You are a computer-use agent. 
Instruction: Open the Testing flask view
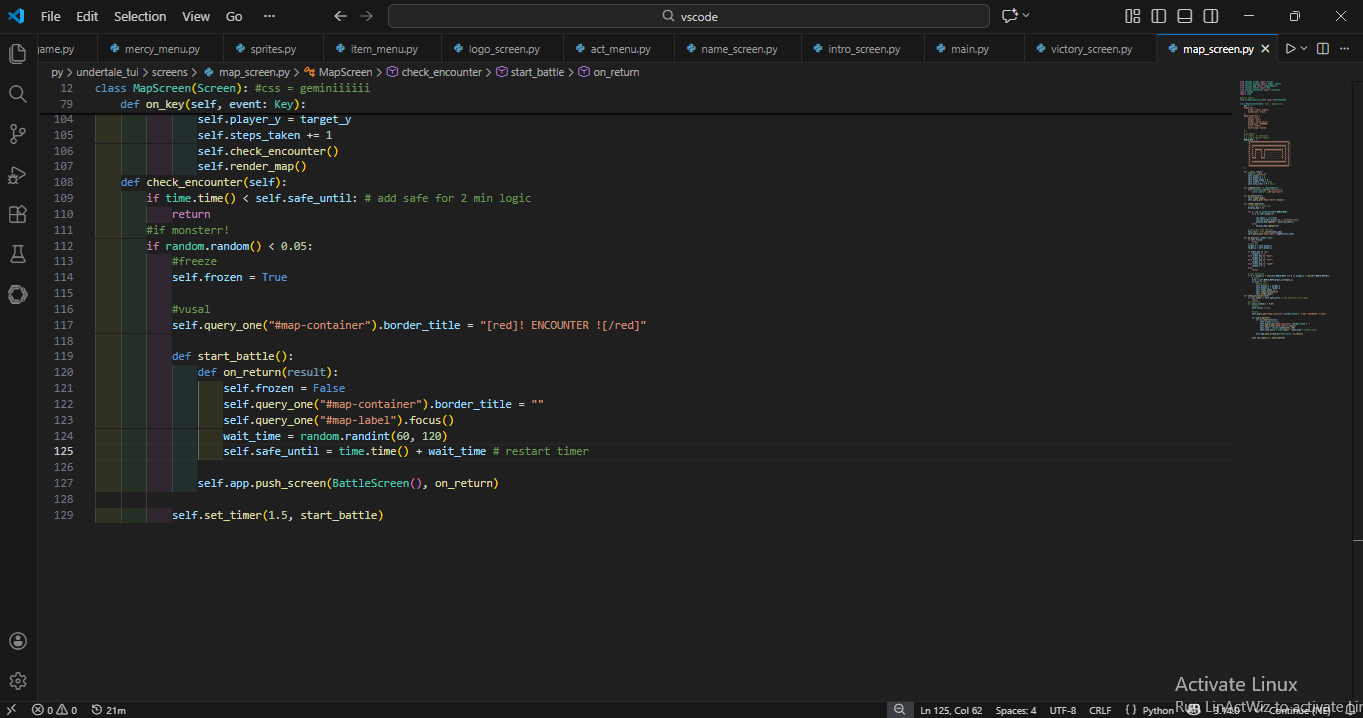[17, 254]
